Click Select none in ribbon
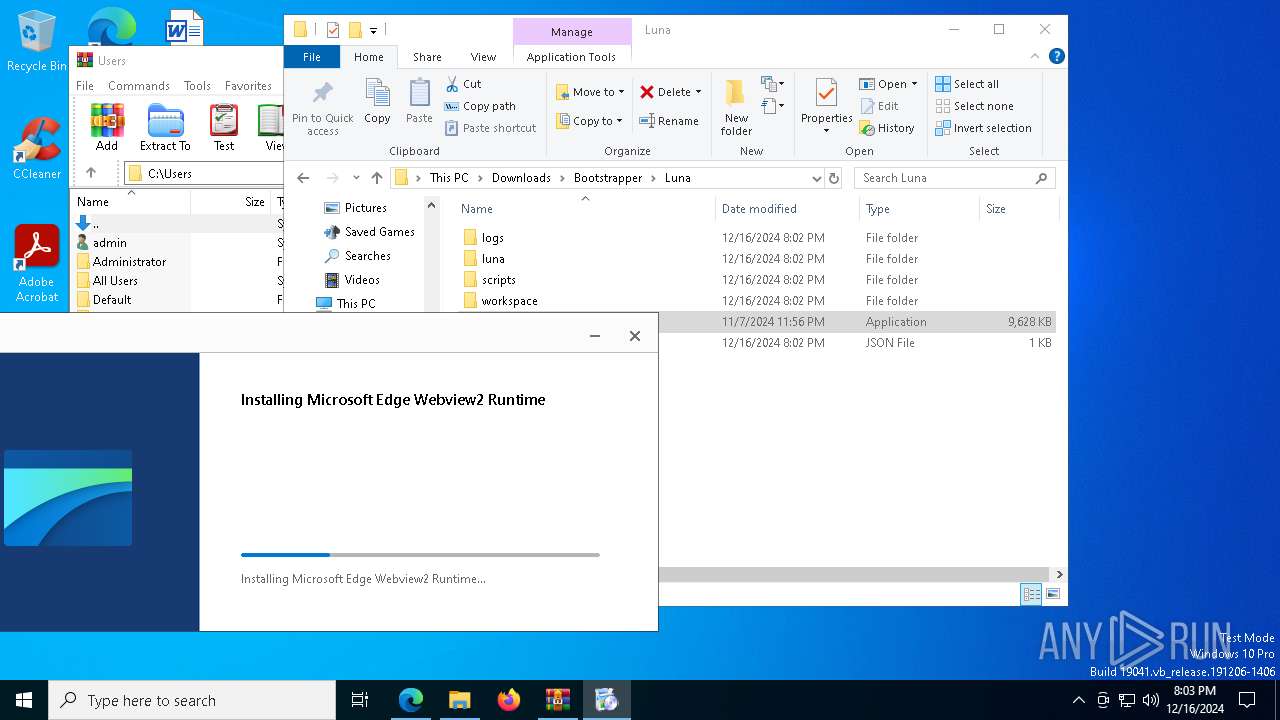The width and height of the screenshot is (1280, 720). click(974, 106)
